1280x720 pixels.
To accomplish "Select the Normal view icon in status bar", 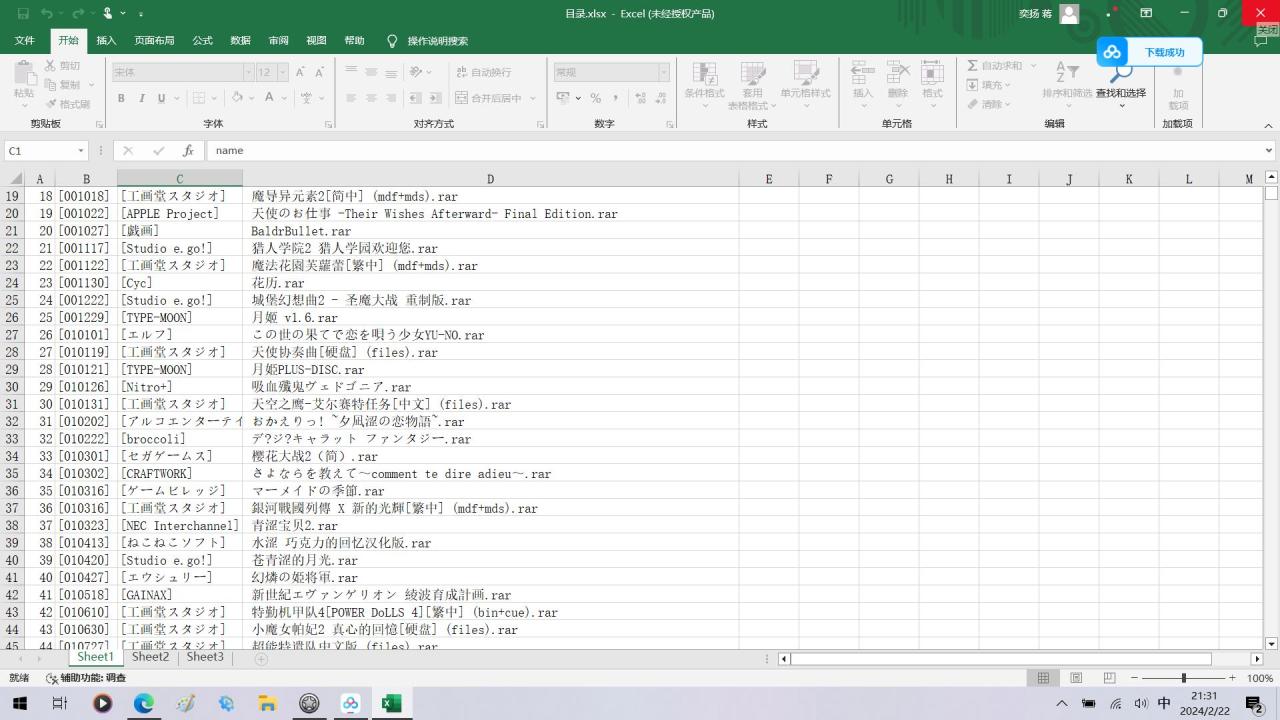I will coord(1043,678).
